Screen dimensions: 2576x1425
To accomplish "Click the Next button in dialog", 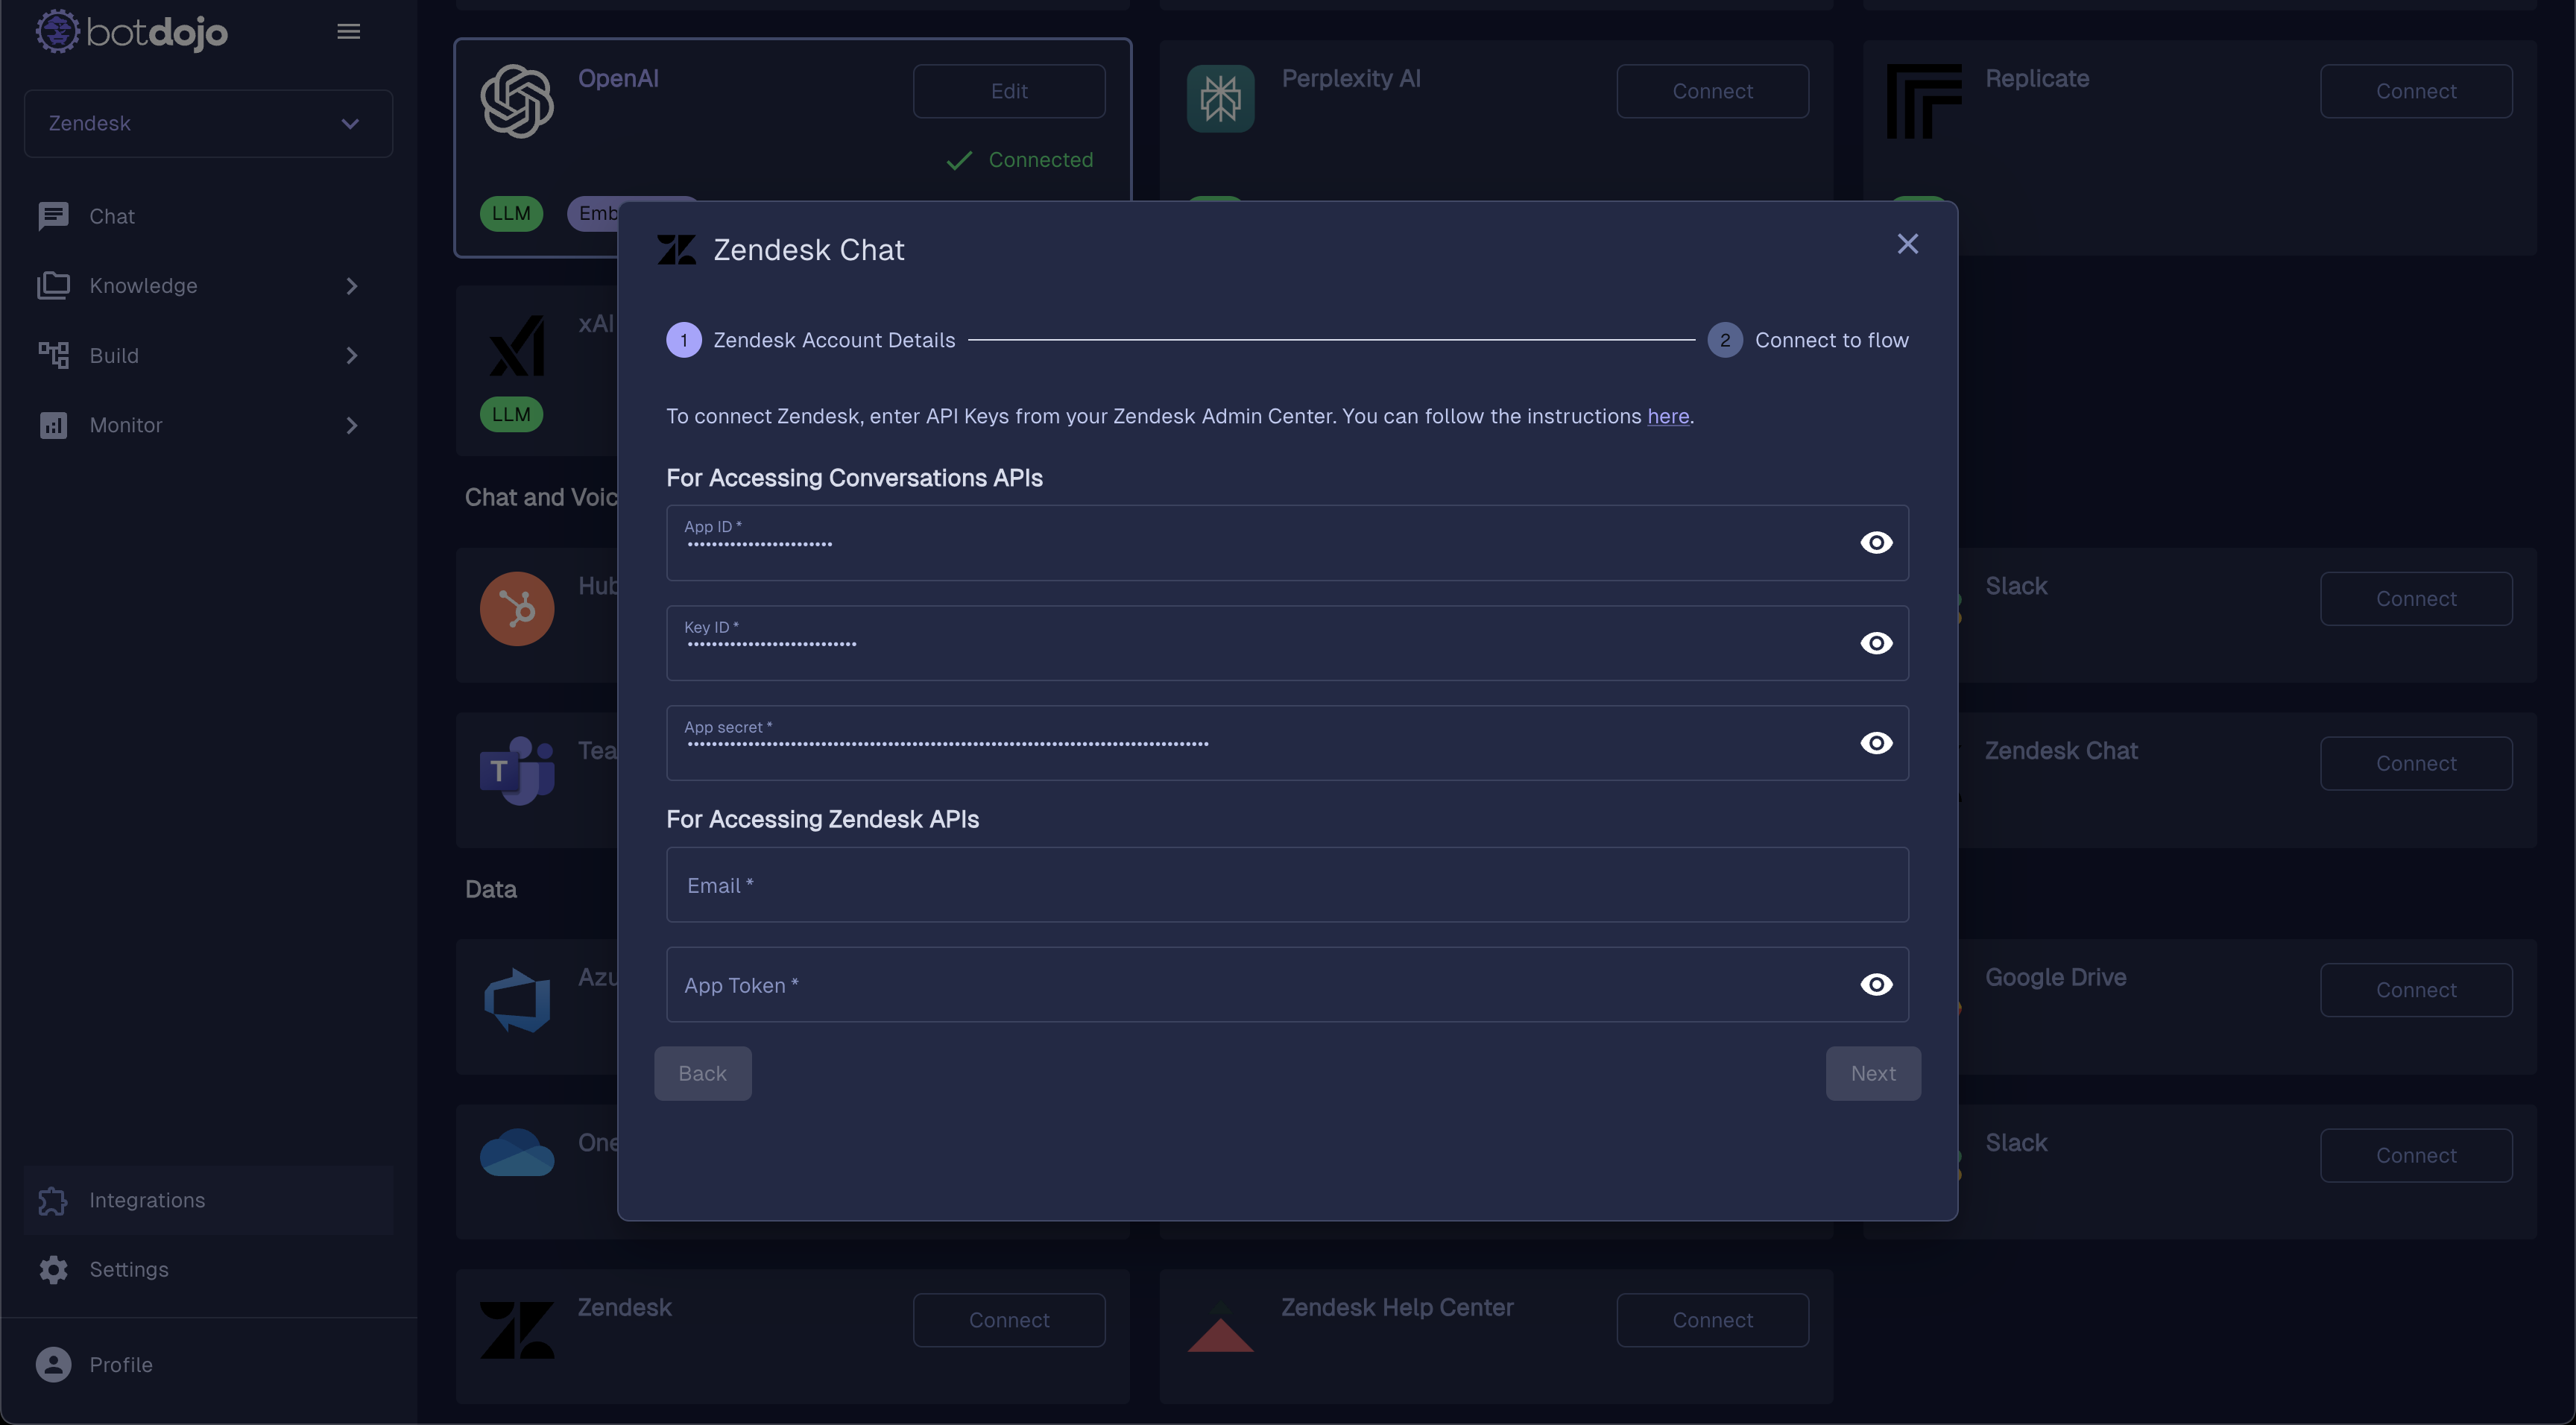I will [x=1872, y=1074].
